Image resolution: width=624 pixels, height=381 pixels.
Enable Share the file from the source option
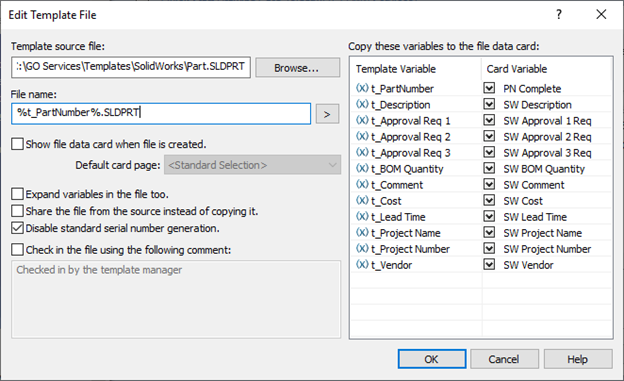(18, 211)
